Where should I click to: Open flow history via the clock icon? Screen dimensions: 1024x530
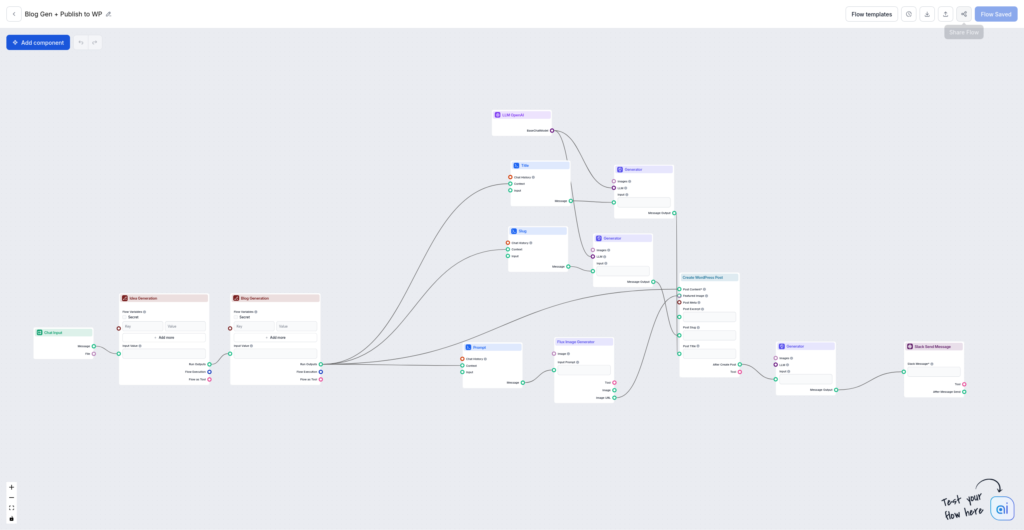point(908,14)
